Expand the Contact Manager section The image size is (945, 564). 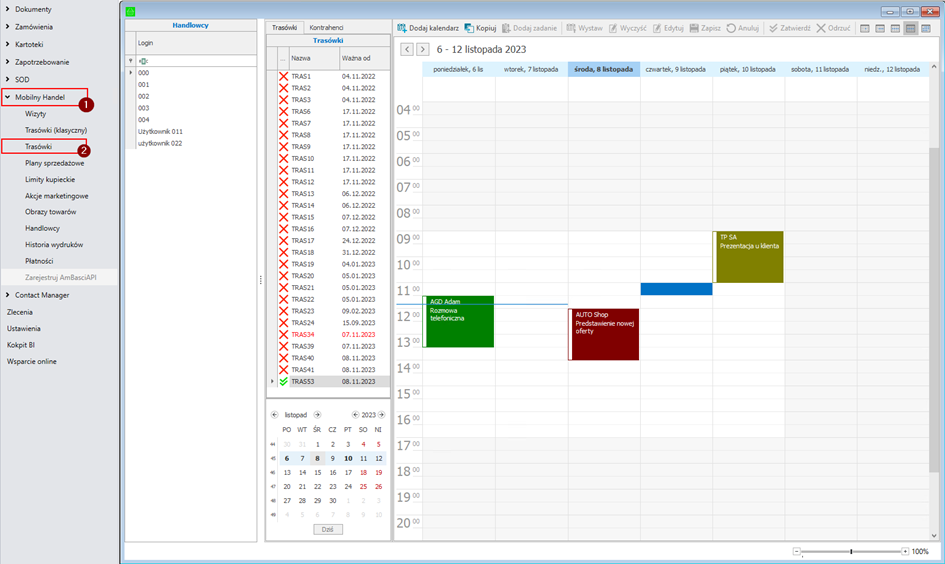tap(8, 295)
